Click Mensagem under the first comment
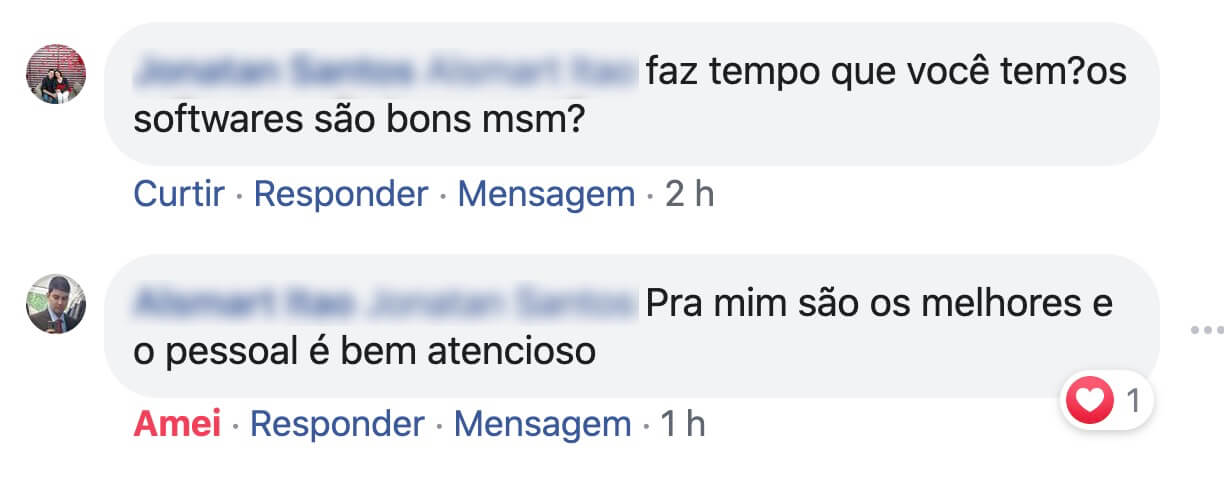1224x488 pixels. [546, 194]
